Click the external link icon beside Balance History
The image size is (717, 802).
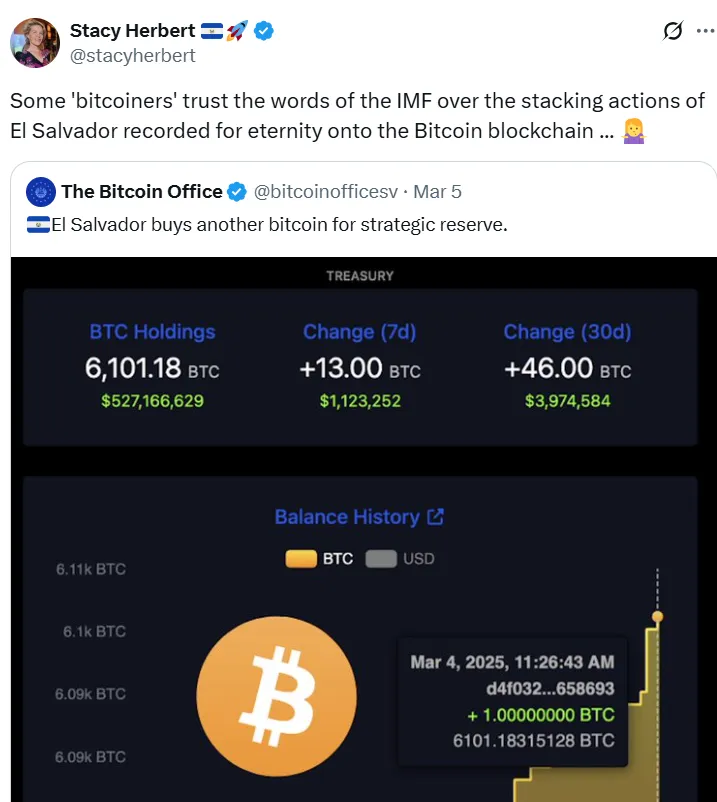(435, 517)
